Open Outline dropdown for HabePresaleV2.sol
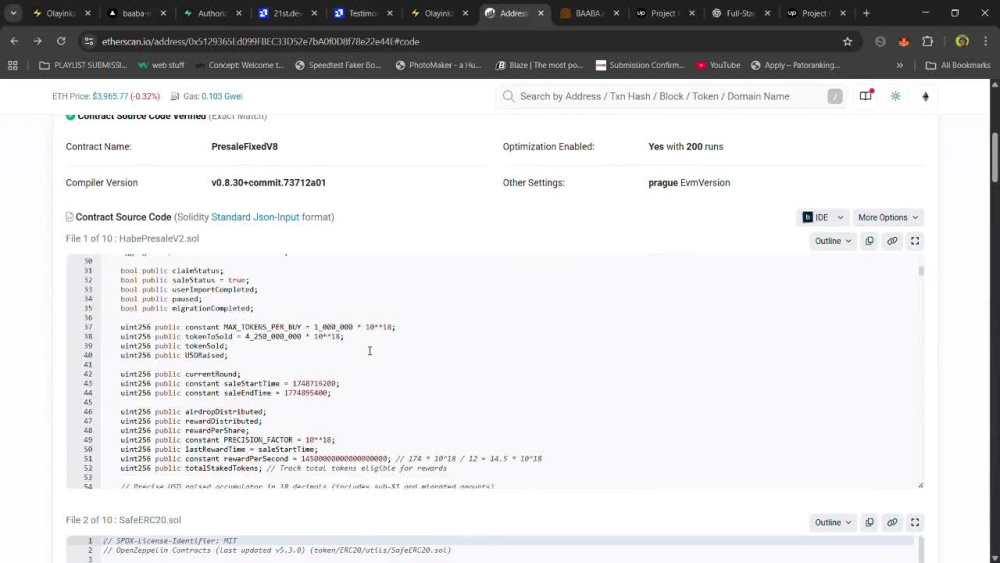 click(832, 241)
